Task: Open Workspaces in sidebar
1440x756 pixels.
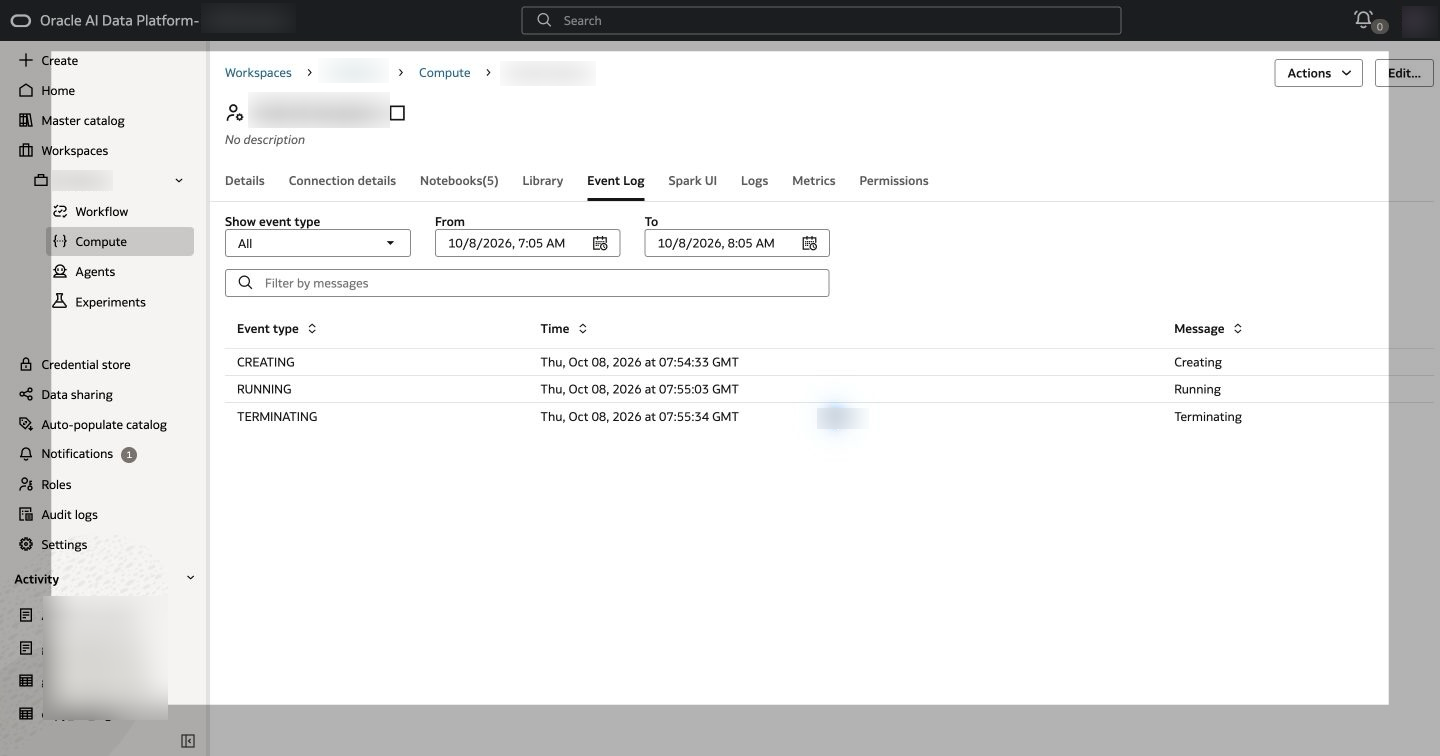Action: 75,150
